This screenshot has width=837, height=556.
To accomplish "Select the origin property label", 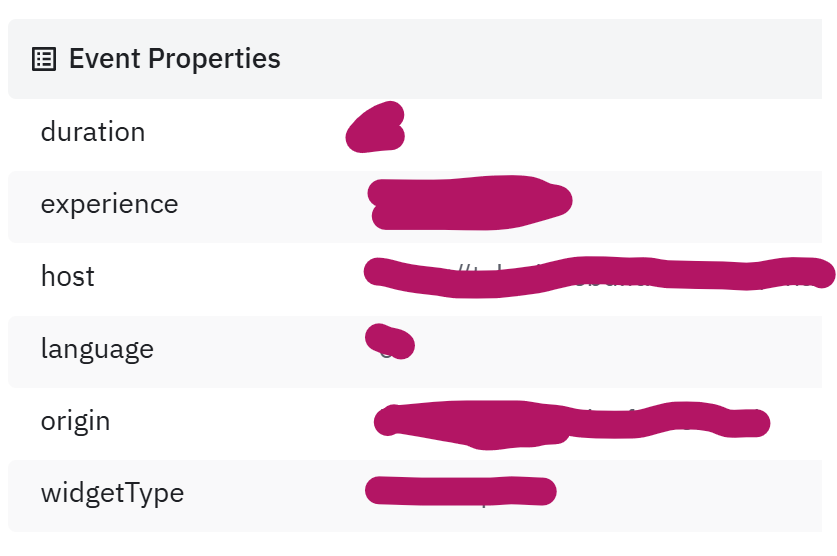I will (75, 422).
